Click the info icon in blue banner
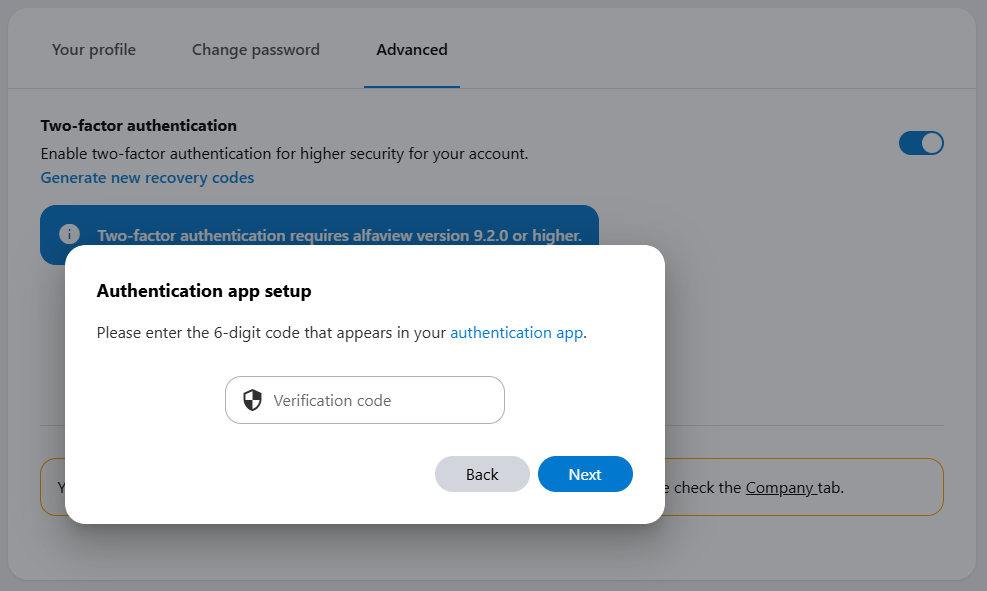This screenshot has width=987, height=591. click(69, 234)
